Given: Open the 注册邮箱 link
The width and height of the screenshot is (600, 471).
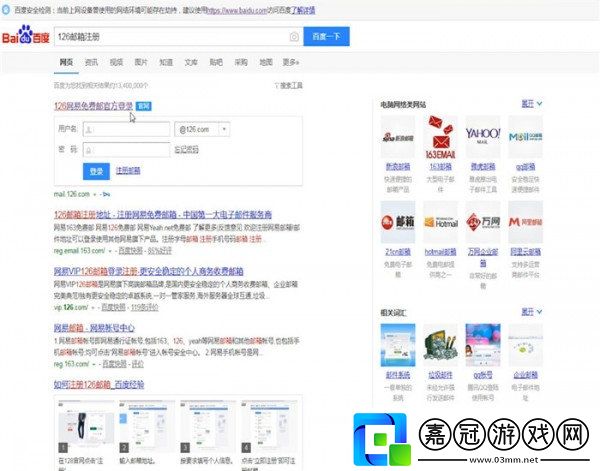Looking at the screenshot, I should pyautogui.click(x=128, y=170).
